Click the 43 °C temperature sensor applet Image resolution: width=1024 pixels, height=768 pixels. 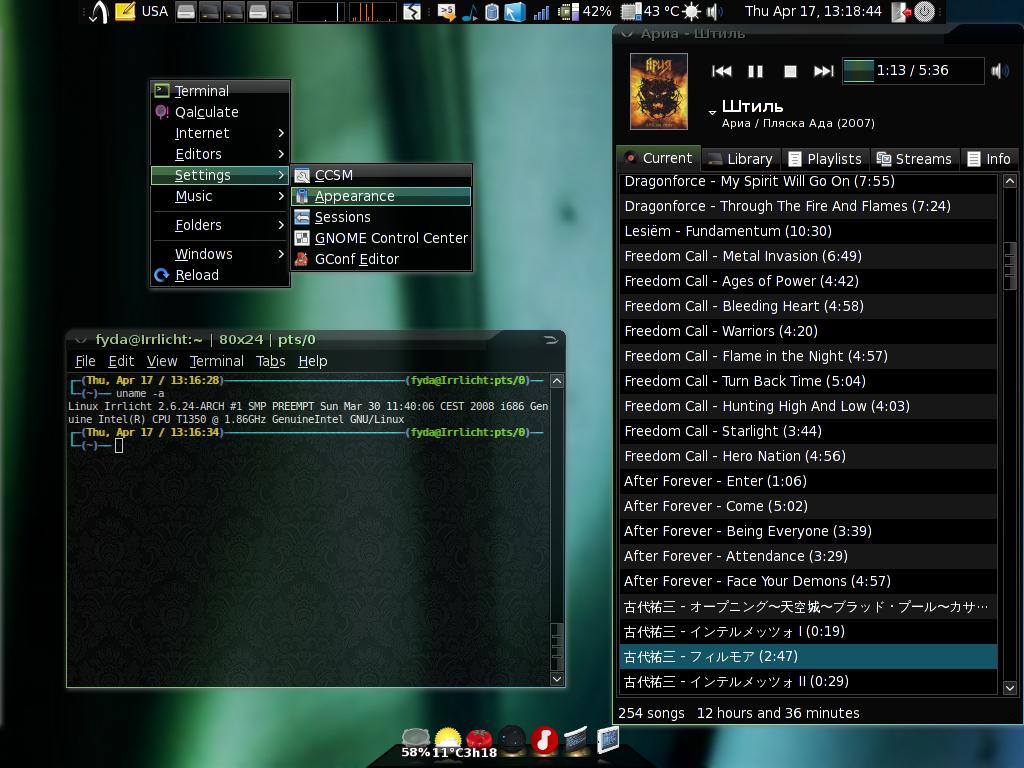(650, 12)
